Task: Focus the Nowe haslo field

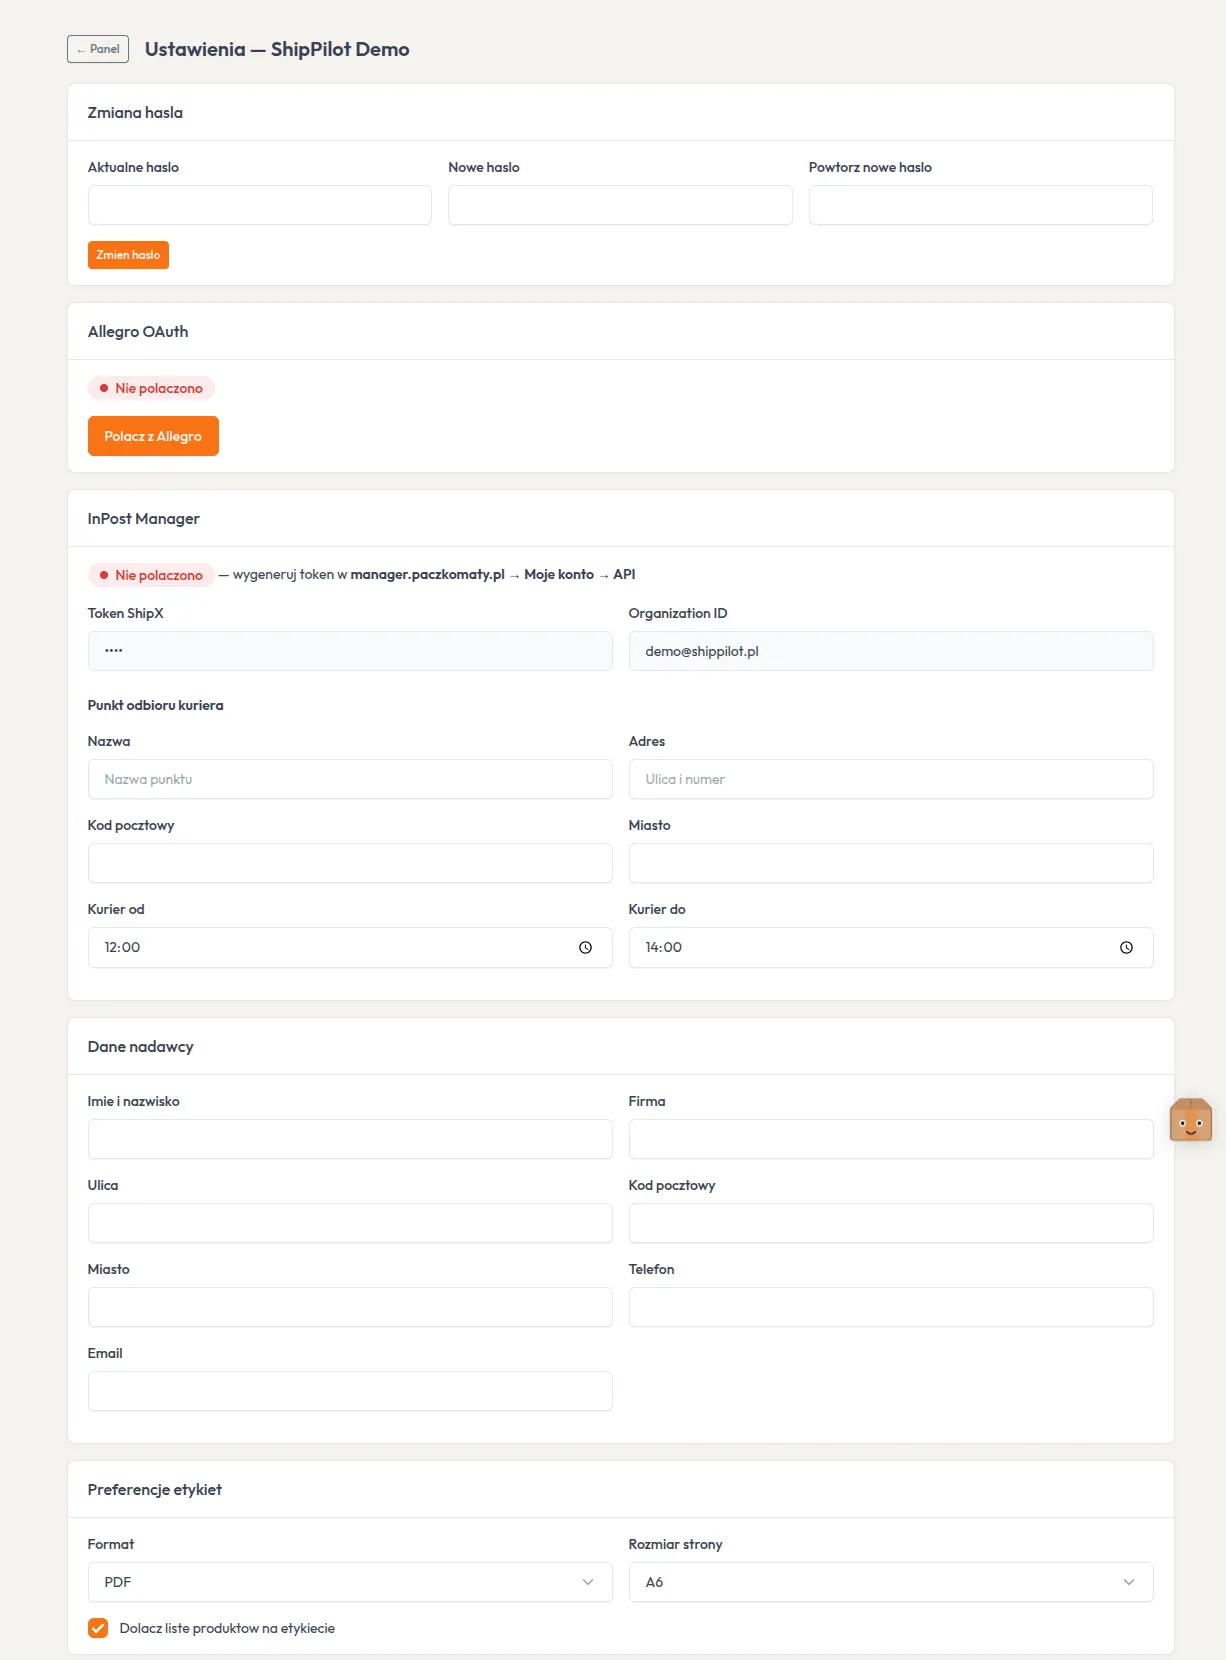Action: tap(620, 205)
